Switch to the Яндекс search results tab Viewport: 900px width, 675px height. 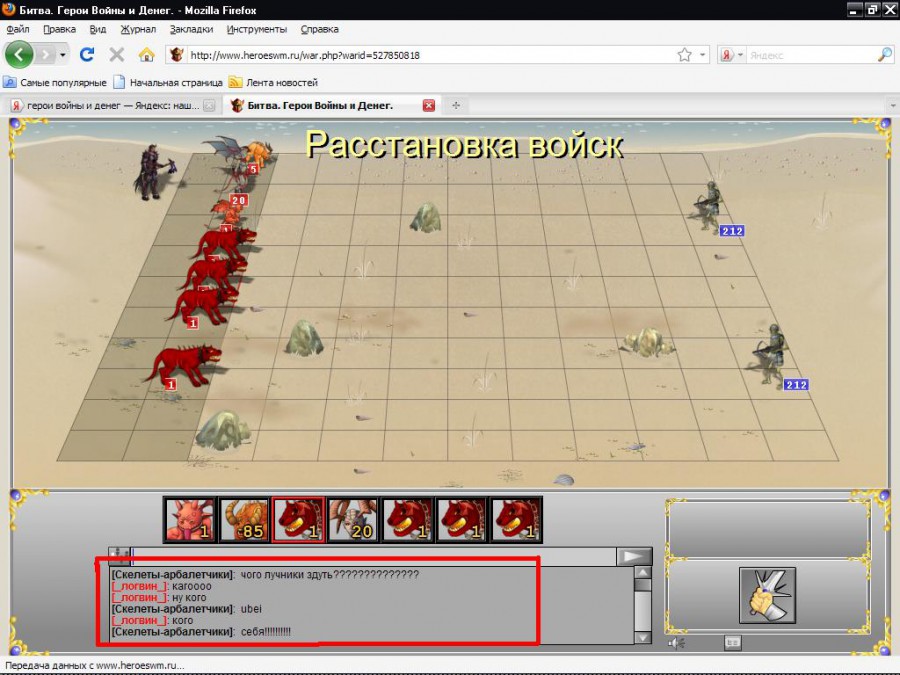112,106
